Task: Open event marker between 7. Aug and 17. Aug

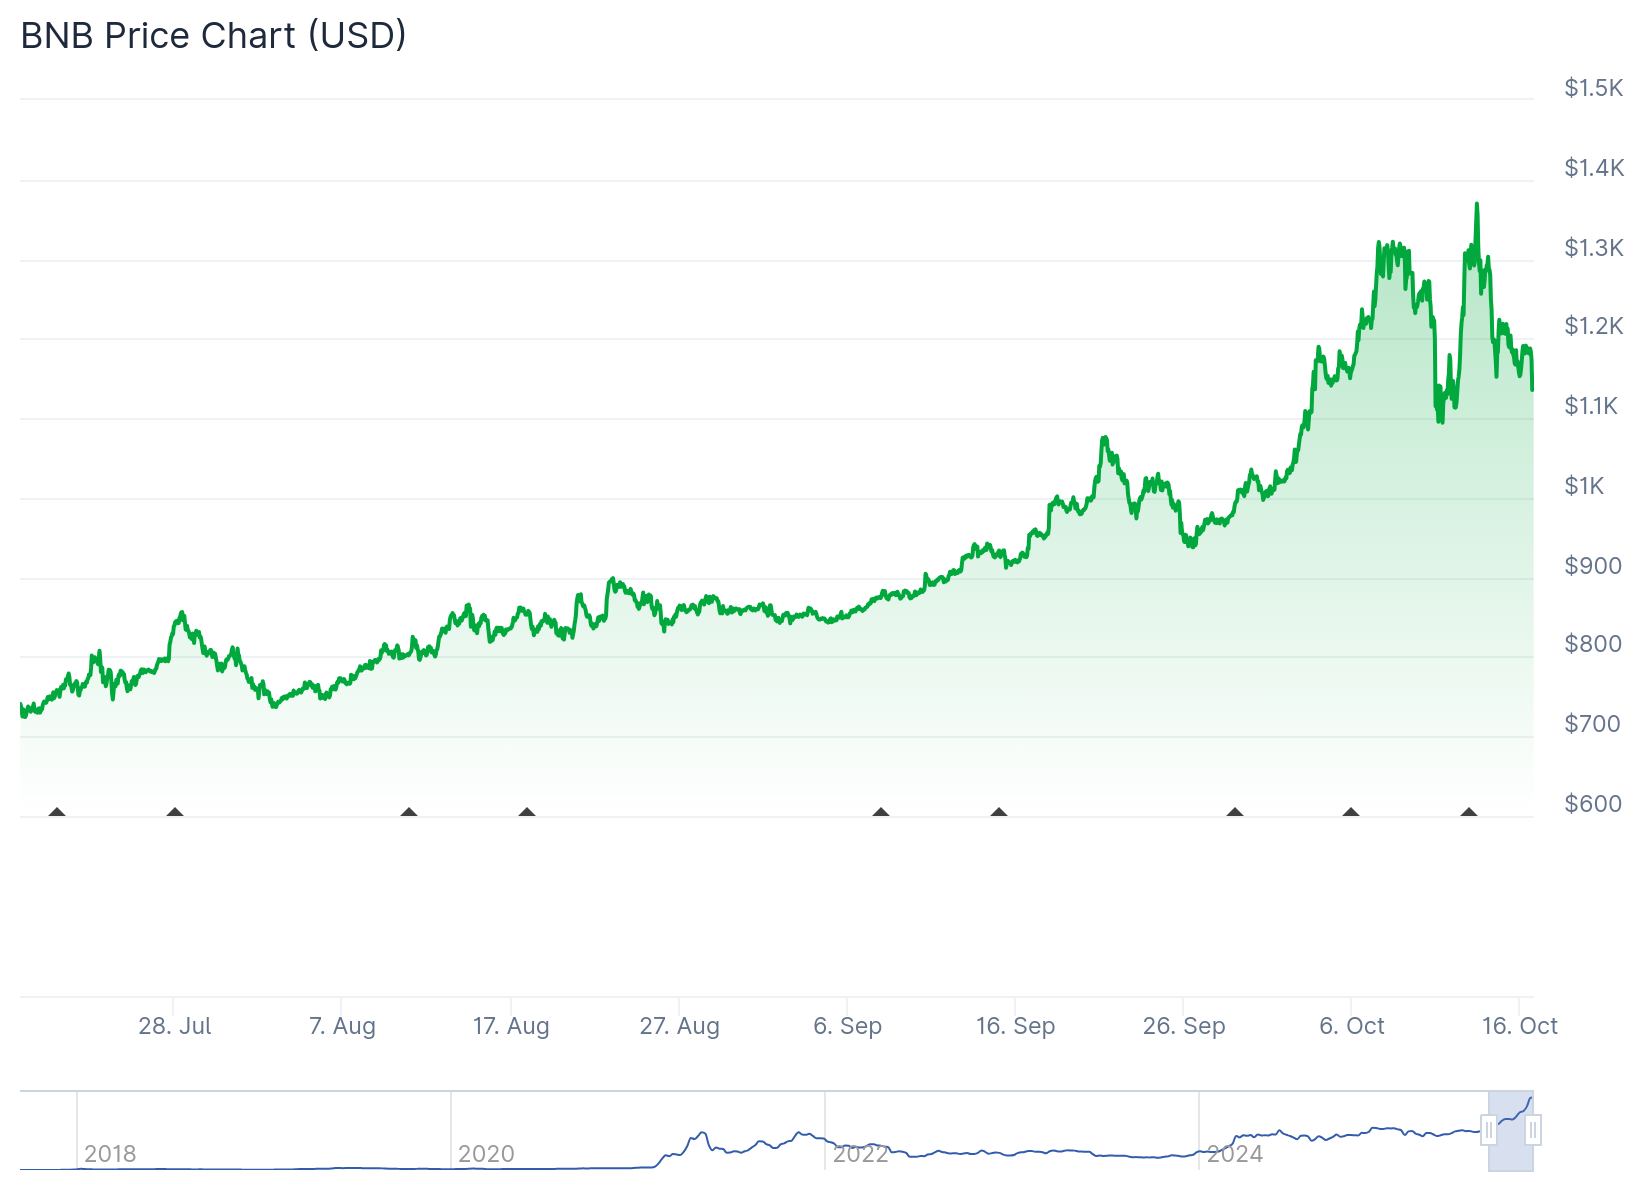Action: [409, 813]
